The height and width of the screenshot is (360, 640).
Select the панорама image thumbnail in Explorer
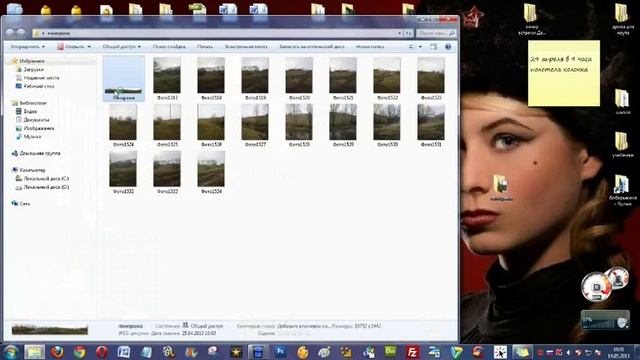(x=123, y=78)
